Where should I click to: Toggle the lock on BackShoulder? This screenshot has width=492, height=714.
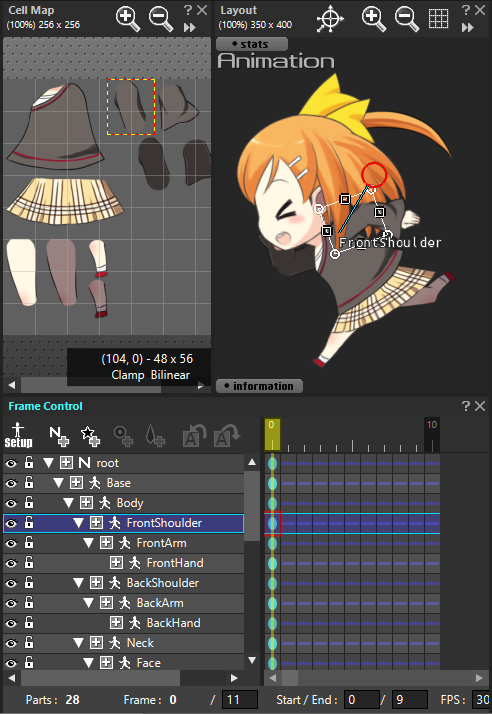[29, 583]
